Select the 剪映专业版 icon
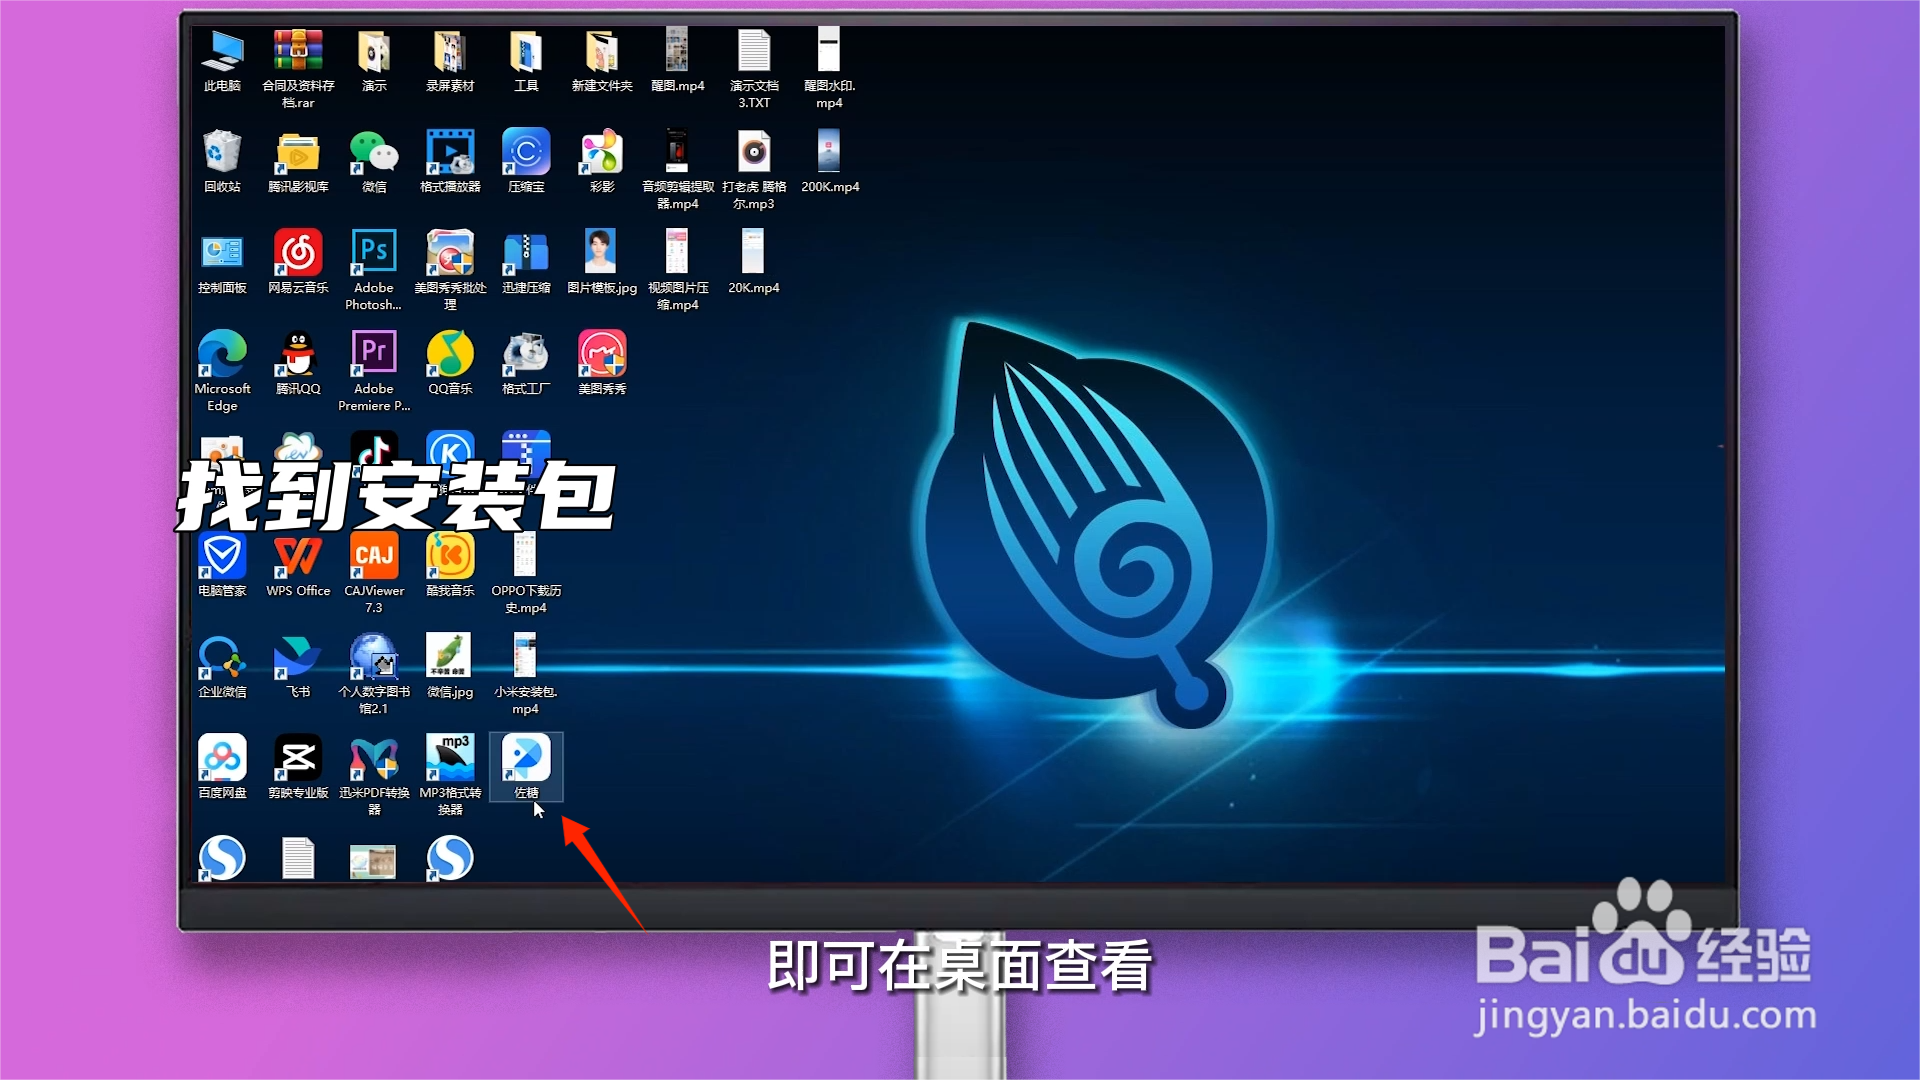 pyautogui.click(x=298, y=759)
